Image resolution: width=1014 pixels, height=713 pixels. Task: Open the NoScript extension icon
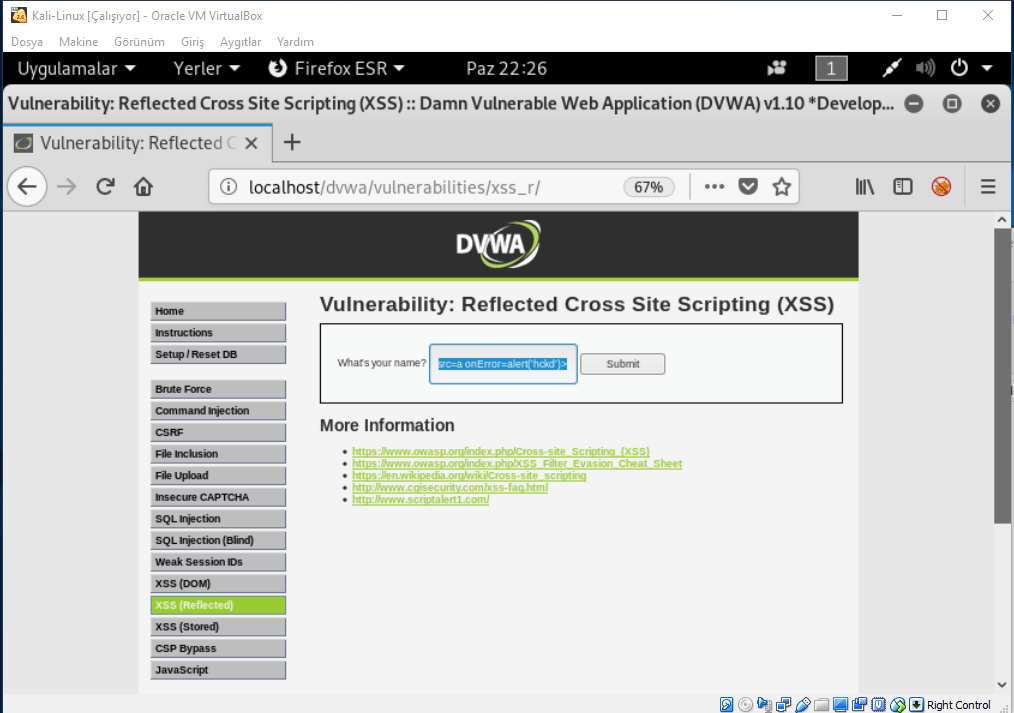(941, 187)
